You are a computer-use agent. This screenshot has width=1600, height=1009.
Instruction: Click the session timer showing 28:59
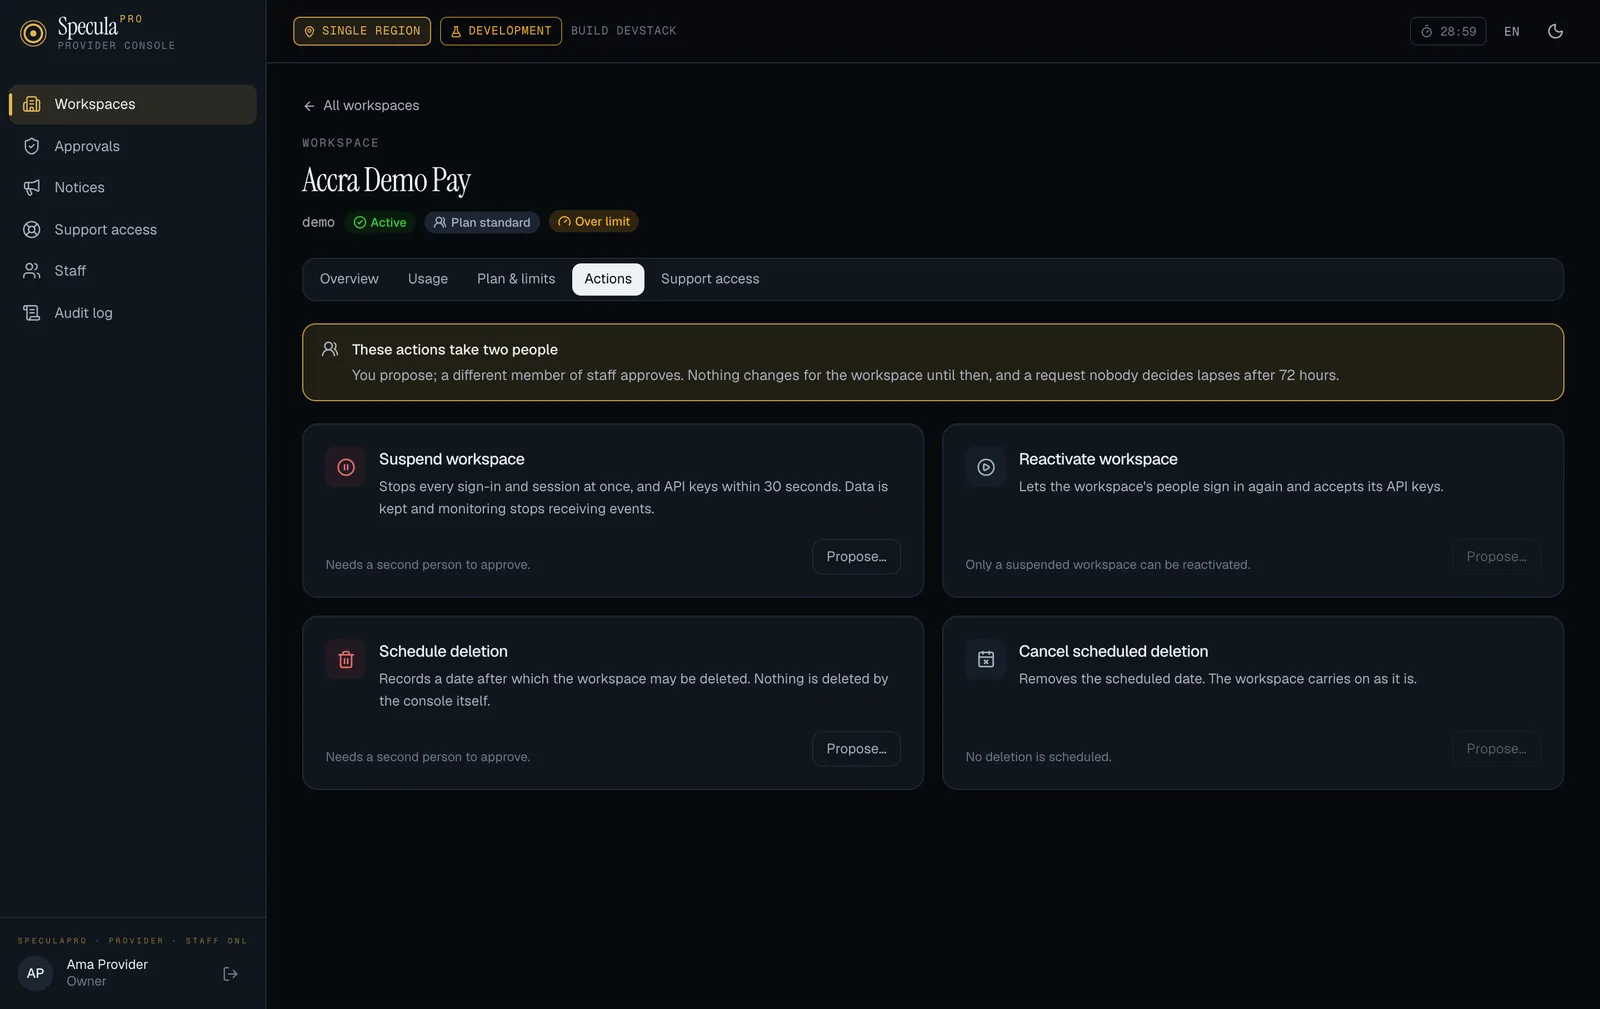click(1448, 31)
